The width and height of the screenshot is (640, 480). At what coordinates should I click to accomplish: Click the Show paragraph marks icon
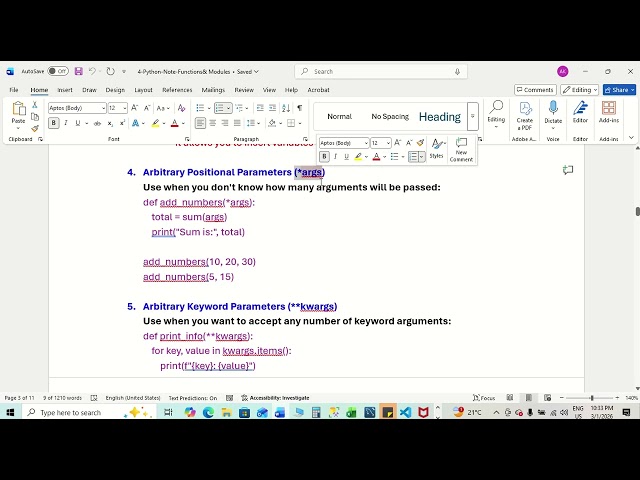coord(300,108)
